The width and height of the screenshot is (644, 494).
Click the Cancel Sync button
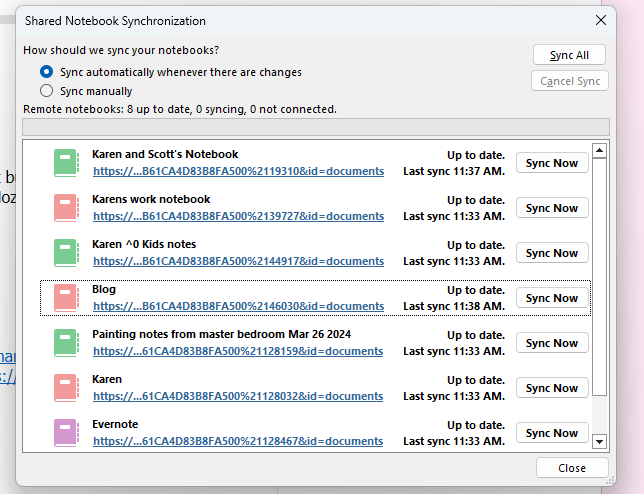pyautogui.click(x=570, y=81)
